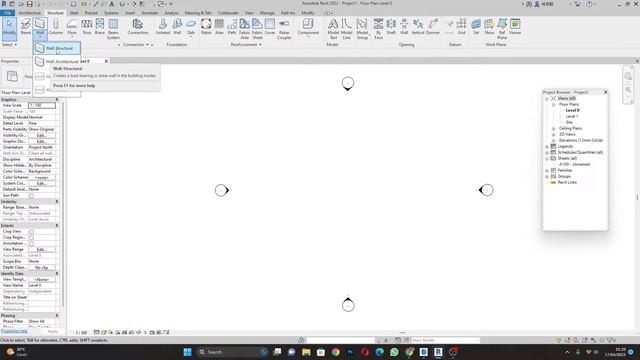Image resolution: width=640 pixels, height=360 pixels.
Task: Choose Wall: Structural from the dropdown menu
Action: (57, 48)
